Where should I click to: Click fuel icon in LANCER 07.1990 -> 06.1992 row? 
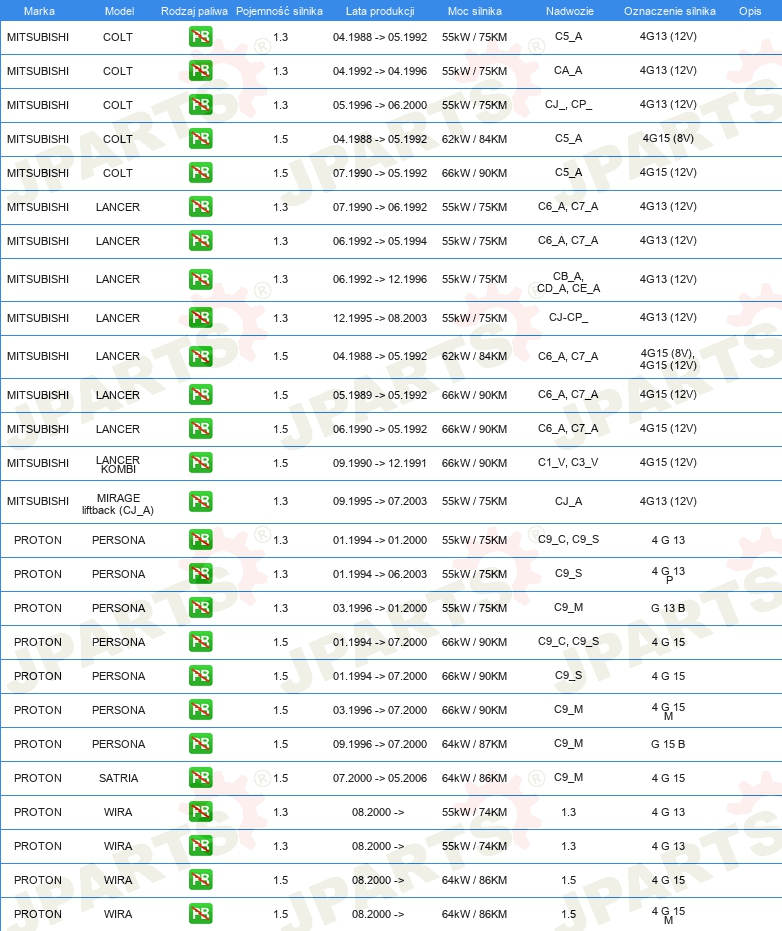pyautogui.click(x=201, y=207)
